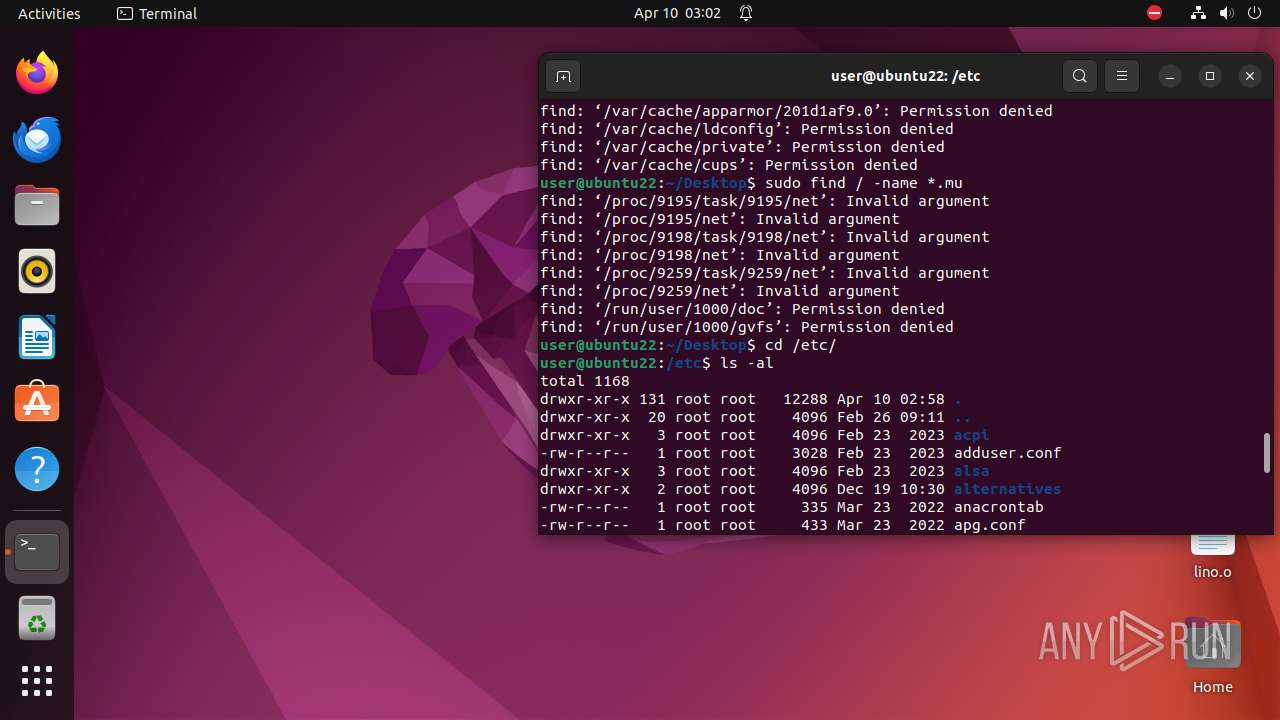Click the 'total 1168' line

click(x=585, y=381)
